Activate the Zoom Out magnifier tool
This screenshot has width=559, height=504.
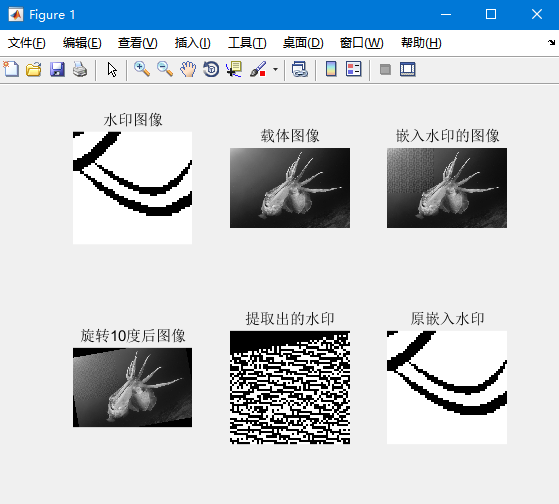(x=165, y=69)
